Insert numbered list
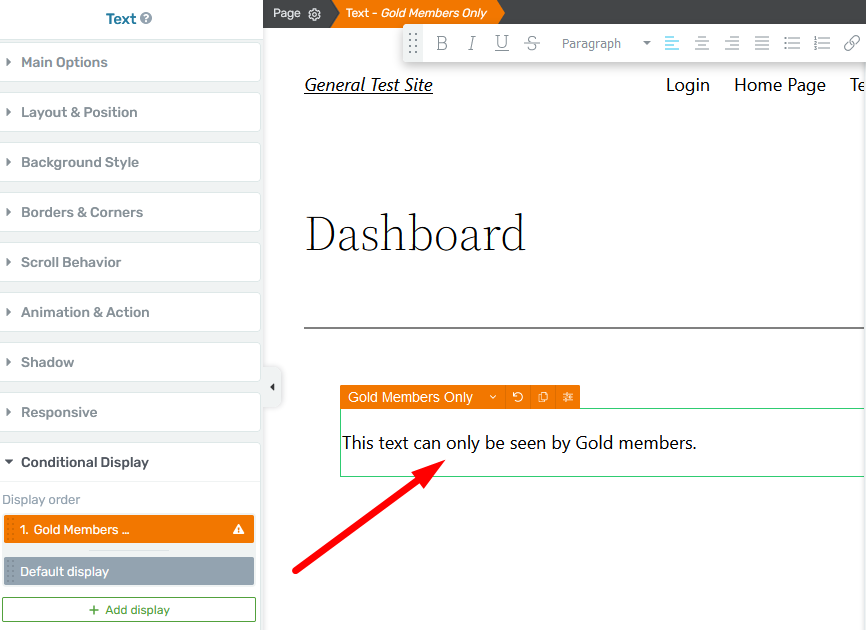866x630 pixels. pyautogui.click(x=821, y=43)
